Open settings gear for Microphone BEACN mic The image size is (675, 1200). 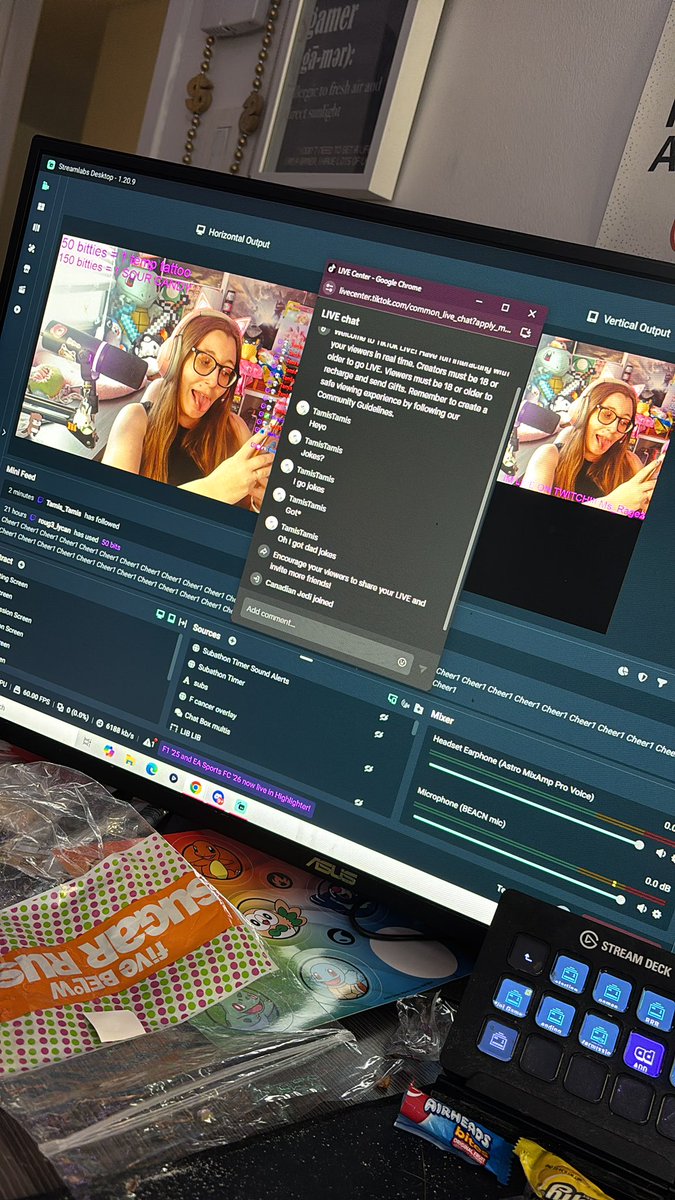click(x=656, y=914)
